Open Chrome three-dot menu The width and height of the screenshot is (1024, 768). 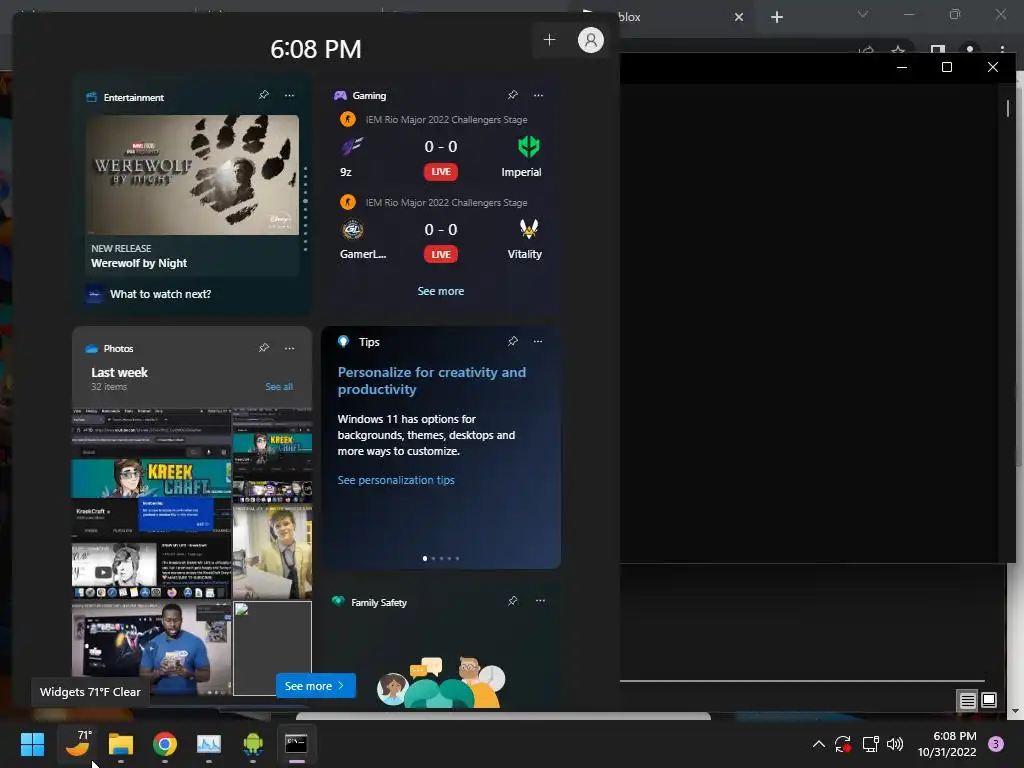[1002, 50]
